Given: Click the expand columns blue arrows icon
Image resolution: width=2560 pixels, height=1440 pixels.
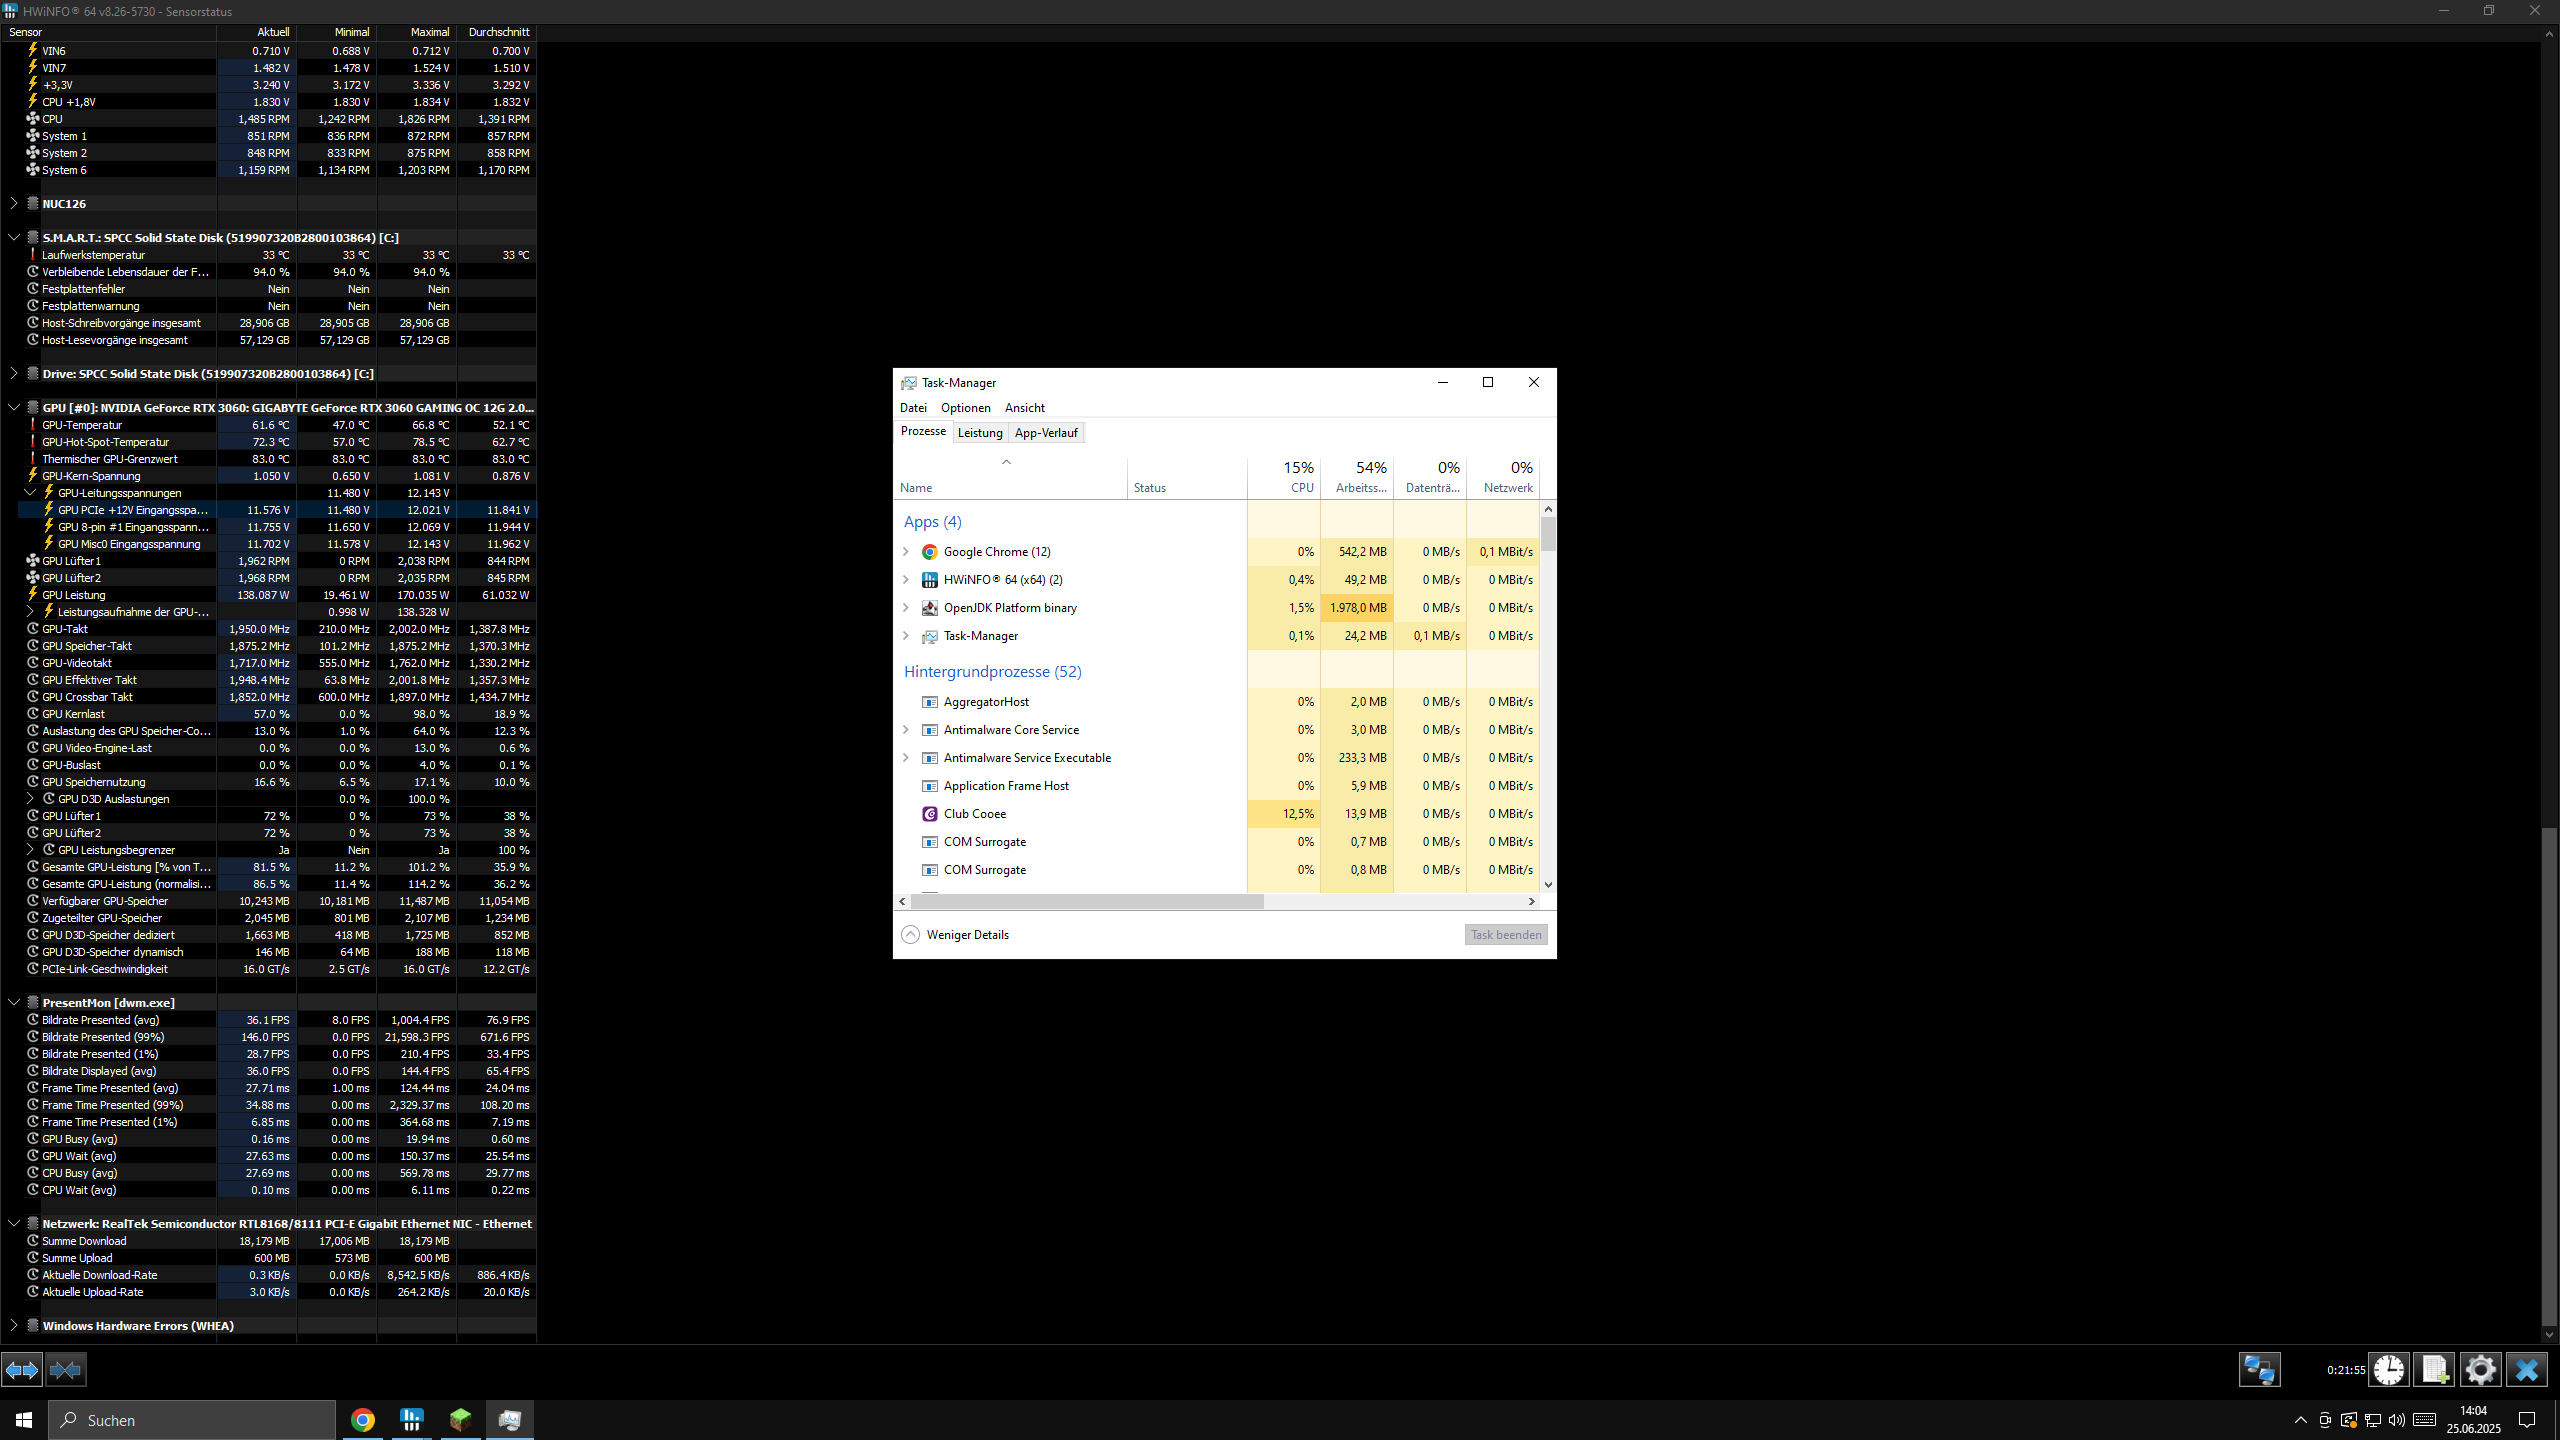Looking at the screenshot, I should pyautogui.click(x=22, y=1369).
